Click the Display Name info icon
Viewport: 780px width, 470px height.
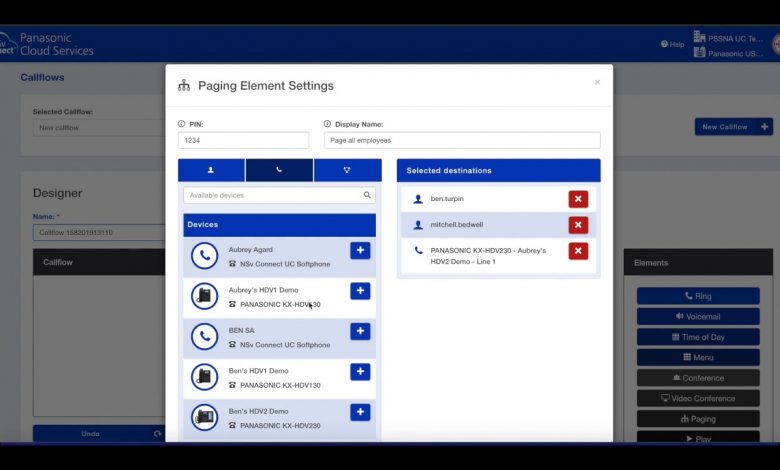pyautogui.click(x=327, y=124)
